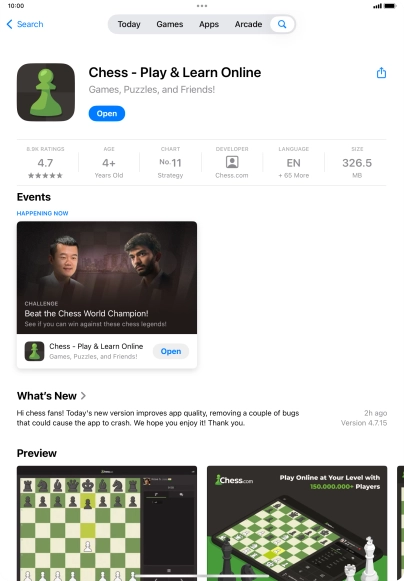The height and width of the screenshot is (581, 404).
Task: Tap the share icon for Chess app
Action: pos(381,73)
